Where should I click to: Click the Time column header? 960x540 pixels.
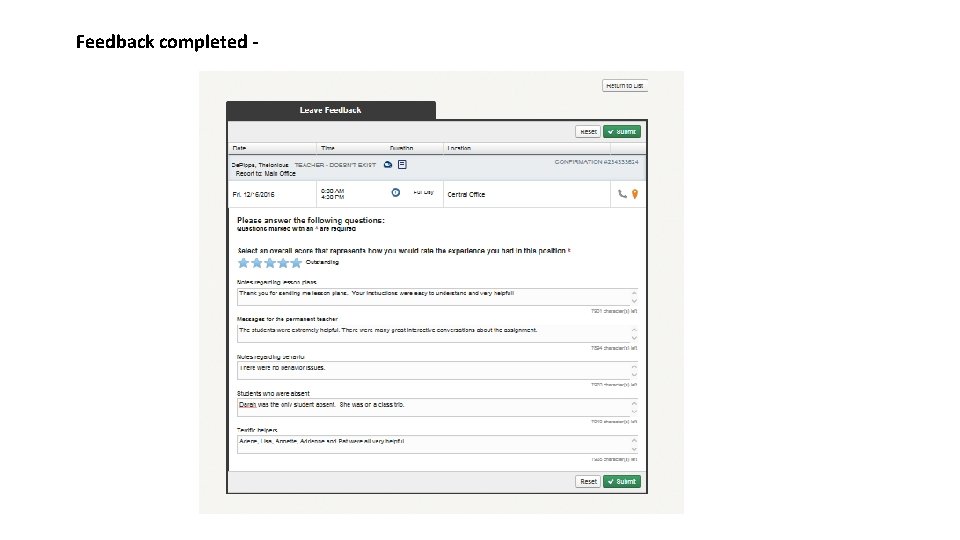328,148
